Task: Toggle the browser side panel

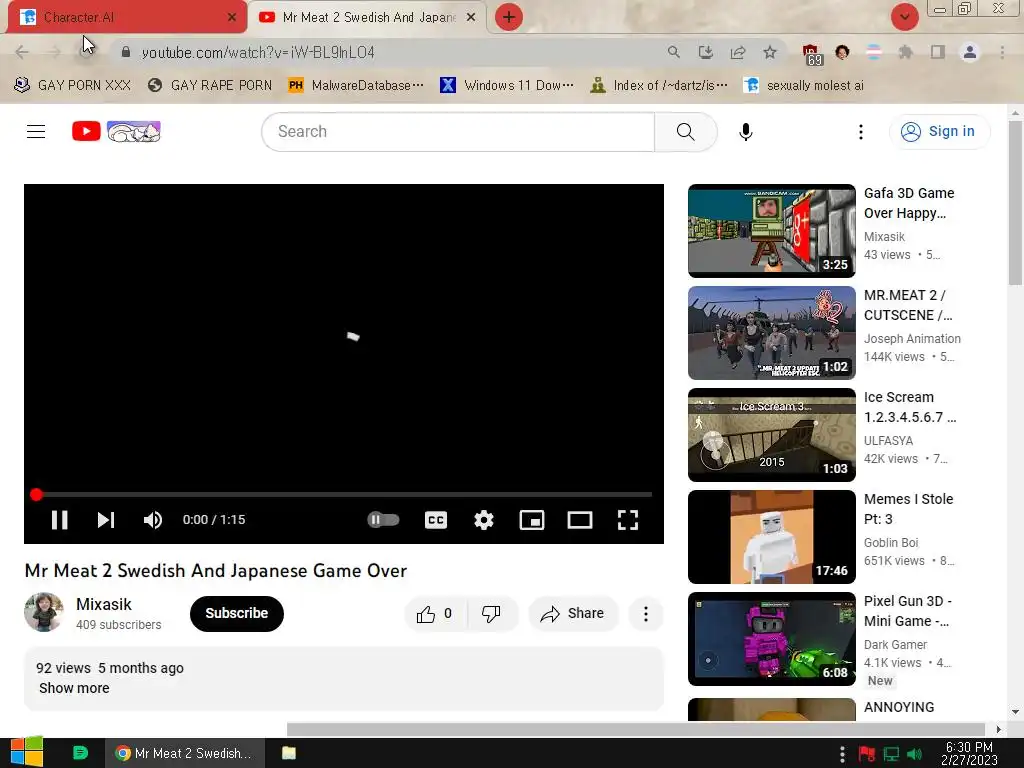Action: click(x=938, y=52)
